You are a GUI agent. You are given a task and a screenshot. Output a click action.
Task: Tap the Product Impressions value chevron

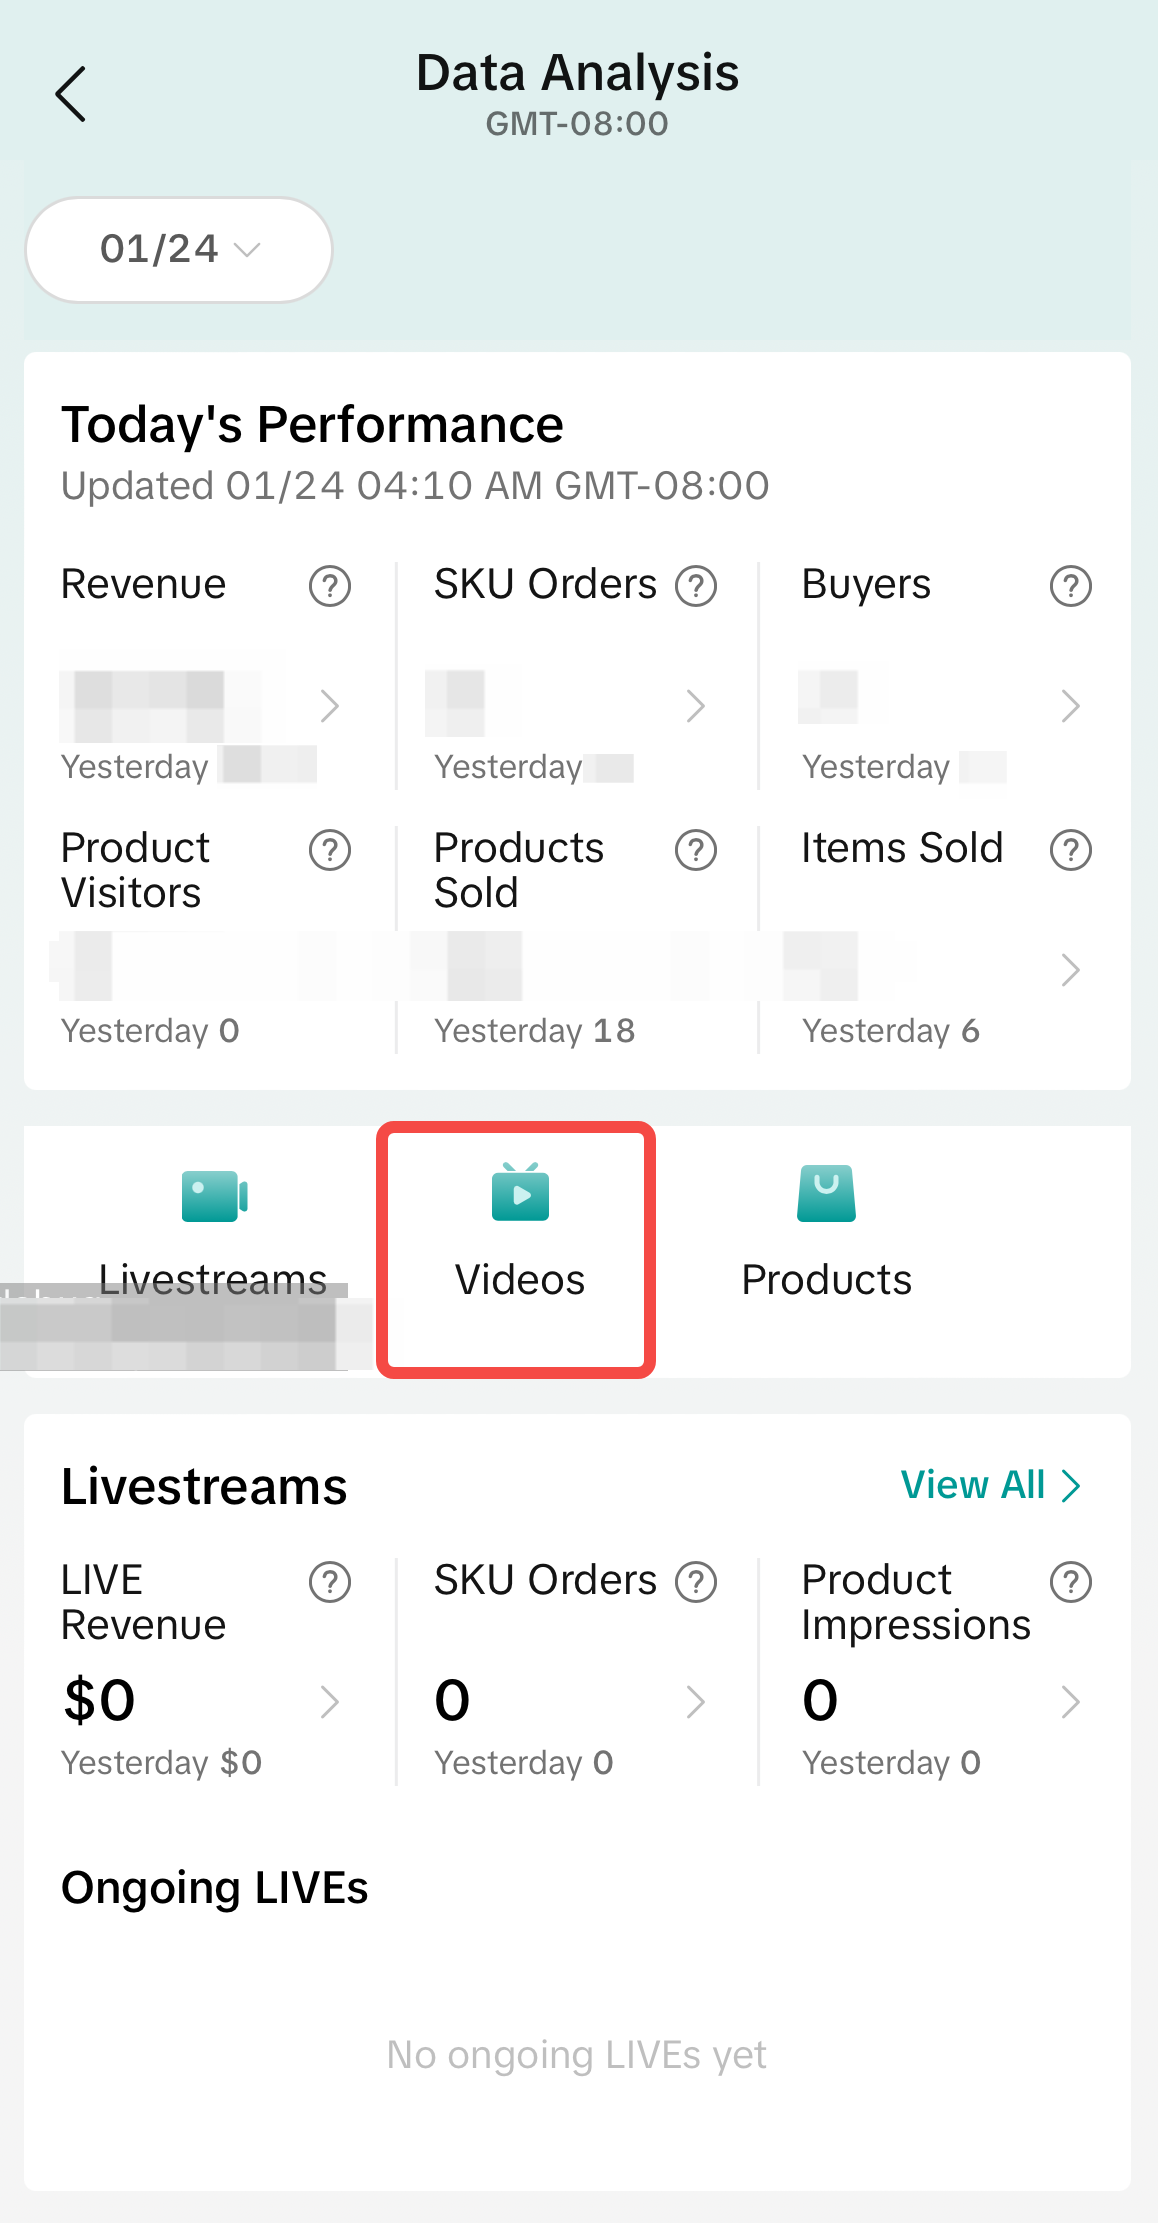[1070, 1702]
